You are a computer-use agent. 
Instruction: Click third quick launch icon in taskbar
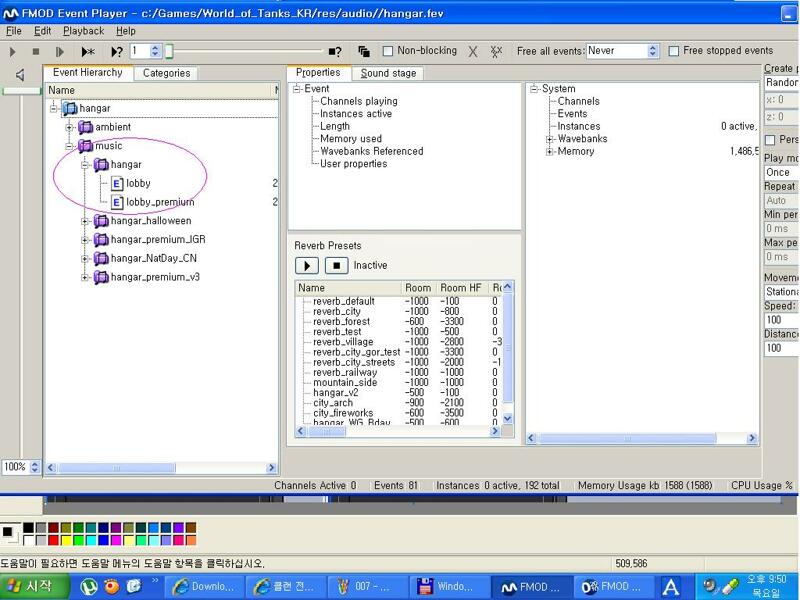click(x=134, y=586)
